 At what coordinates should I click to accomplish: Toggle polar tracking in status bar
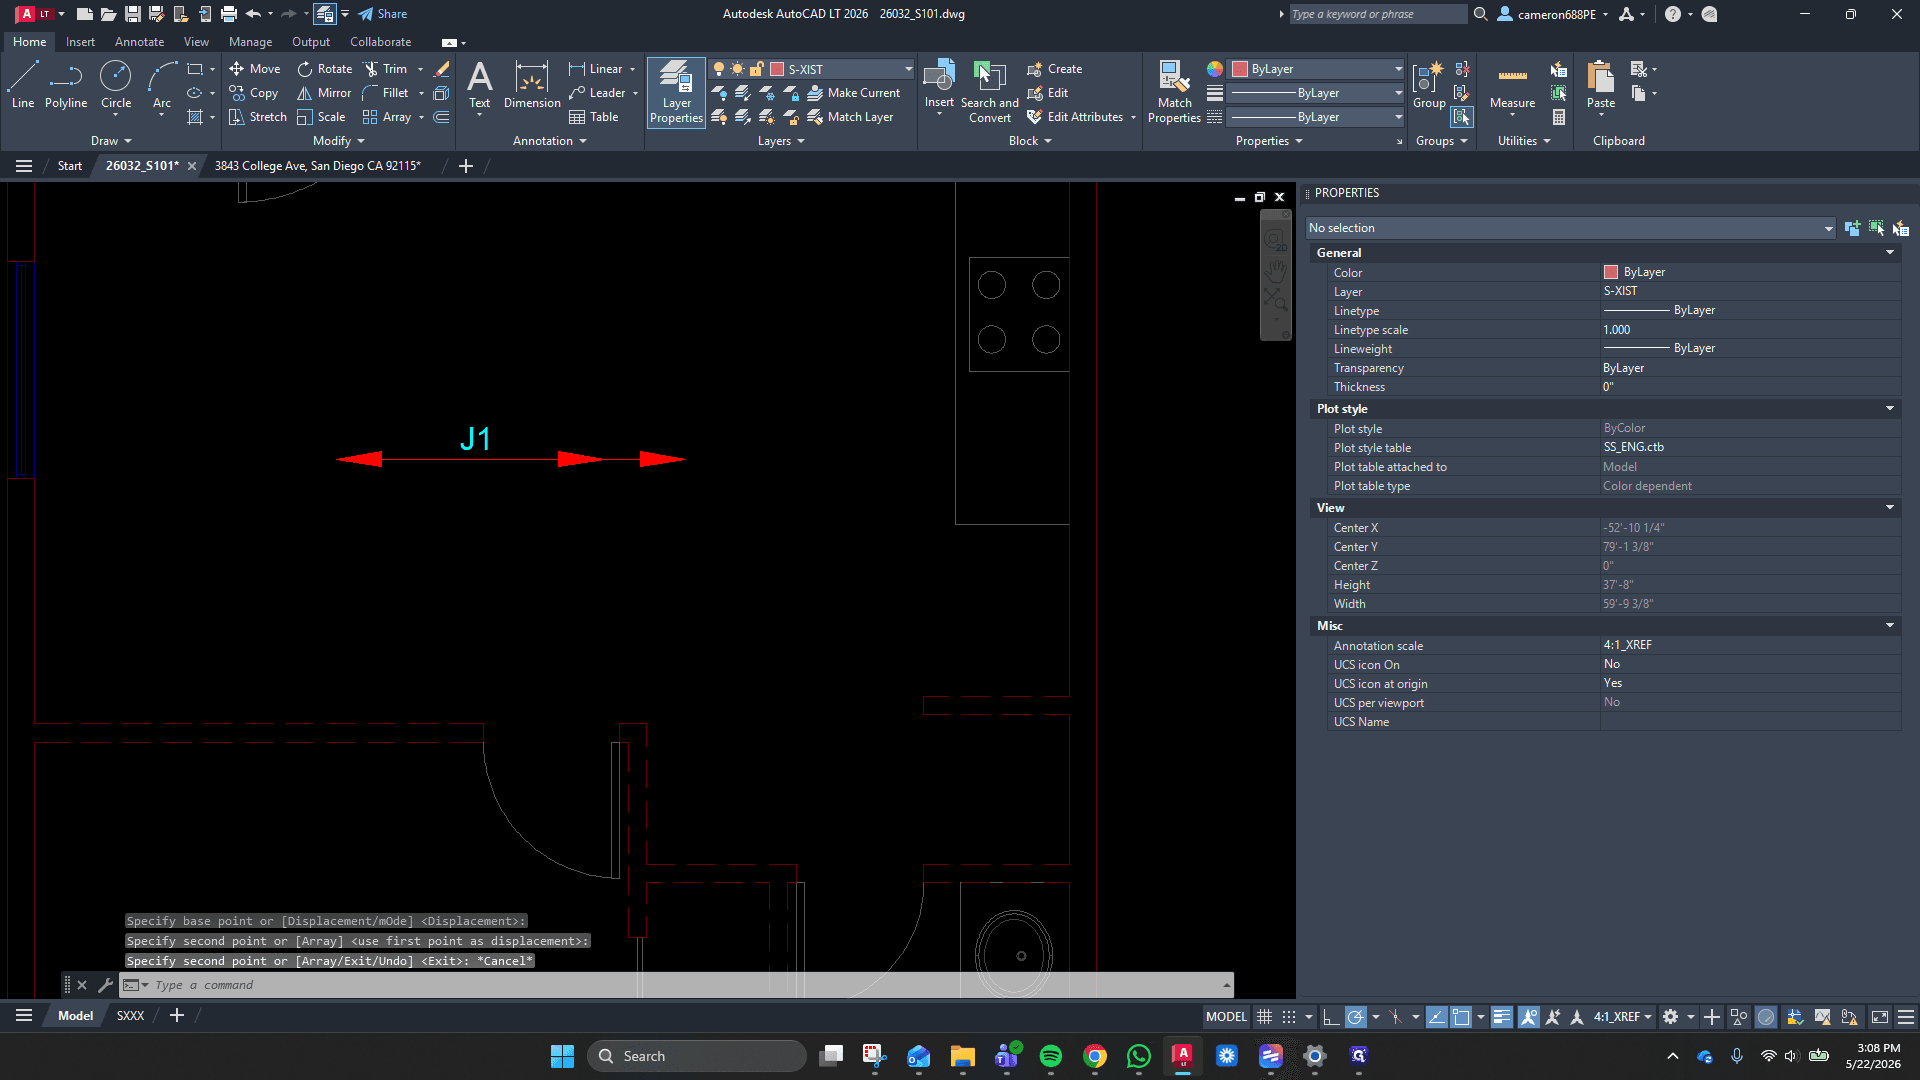point(1356,1017)
